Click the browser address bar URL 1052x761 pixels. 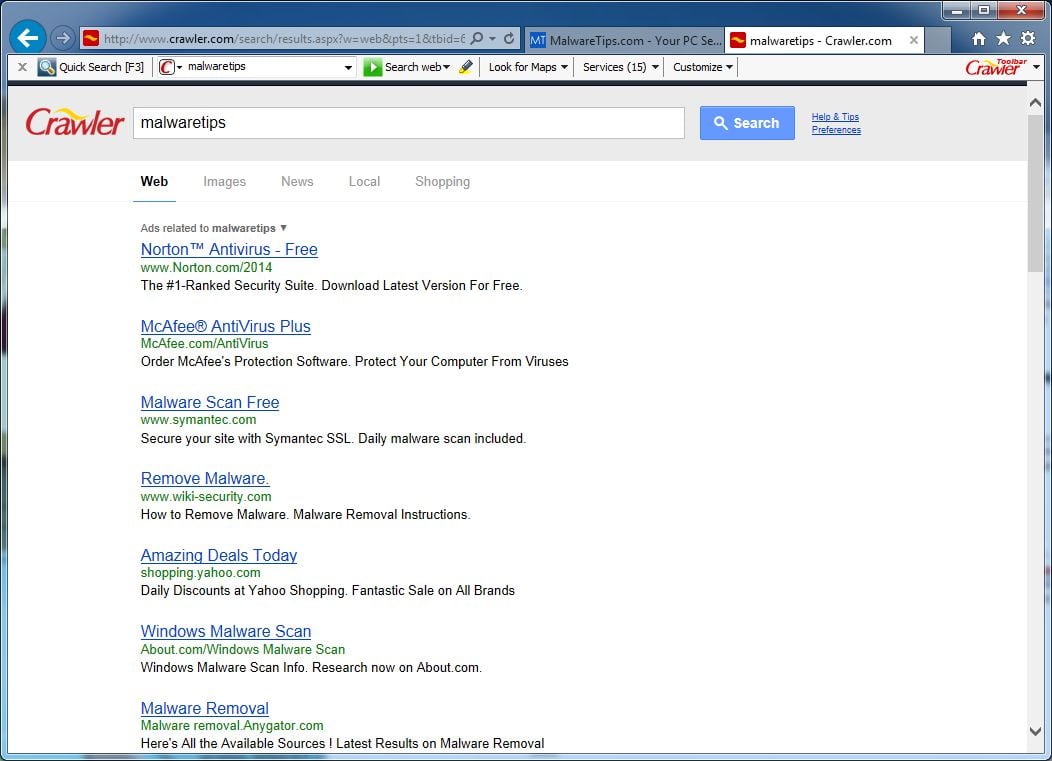[x=284, y=38]
